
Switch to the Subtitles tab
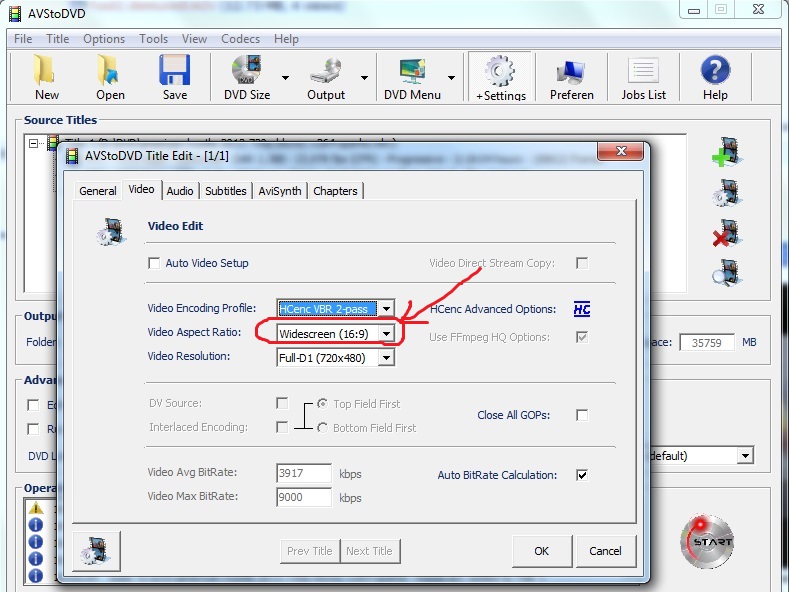coord(225,191)
